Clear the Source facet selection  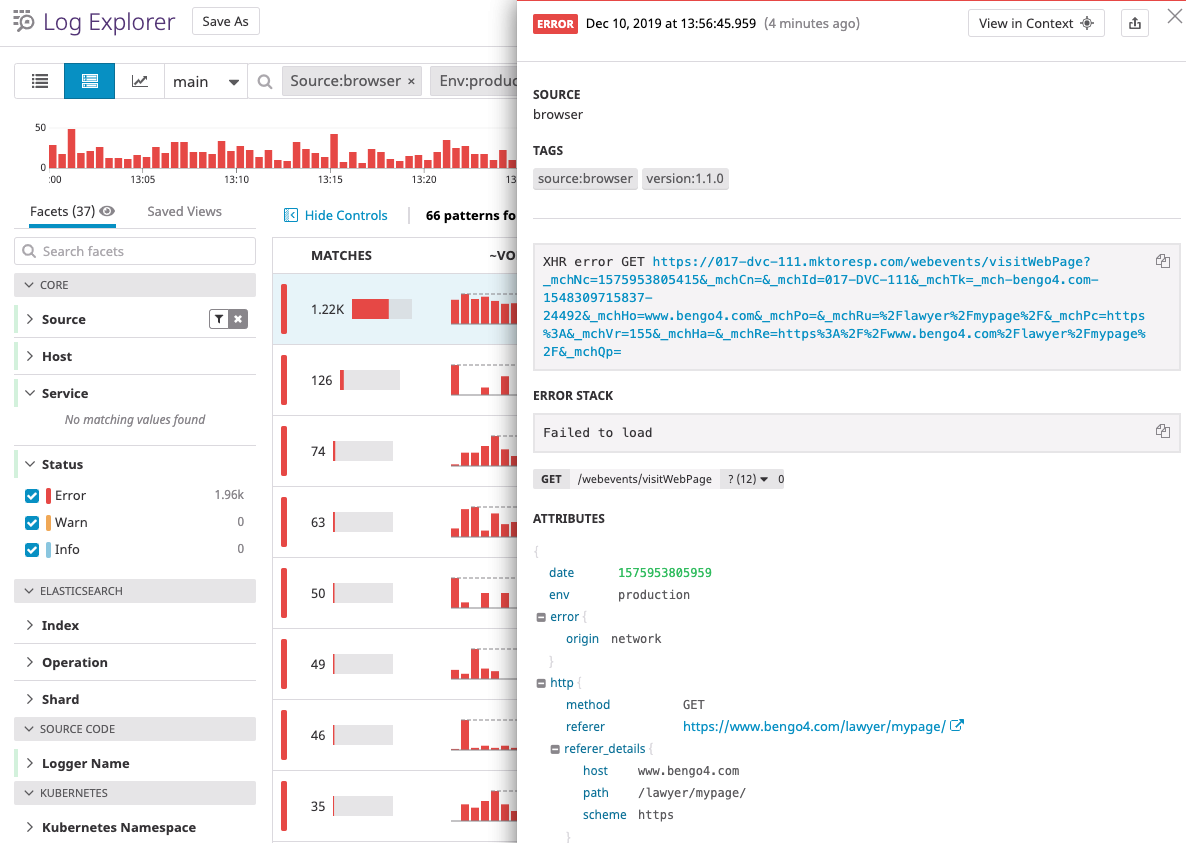[238, 319]
